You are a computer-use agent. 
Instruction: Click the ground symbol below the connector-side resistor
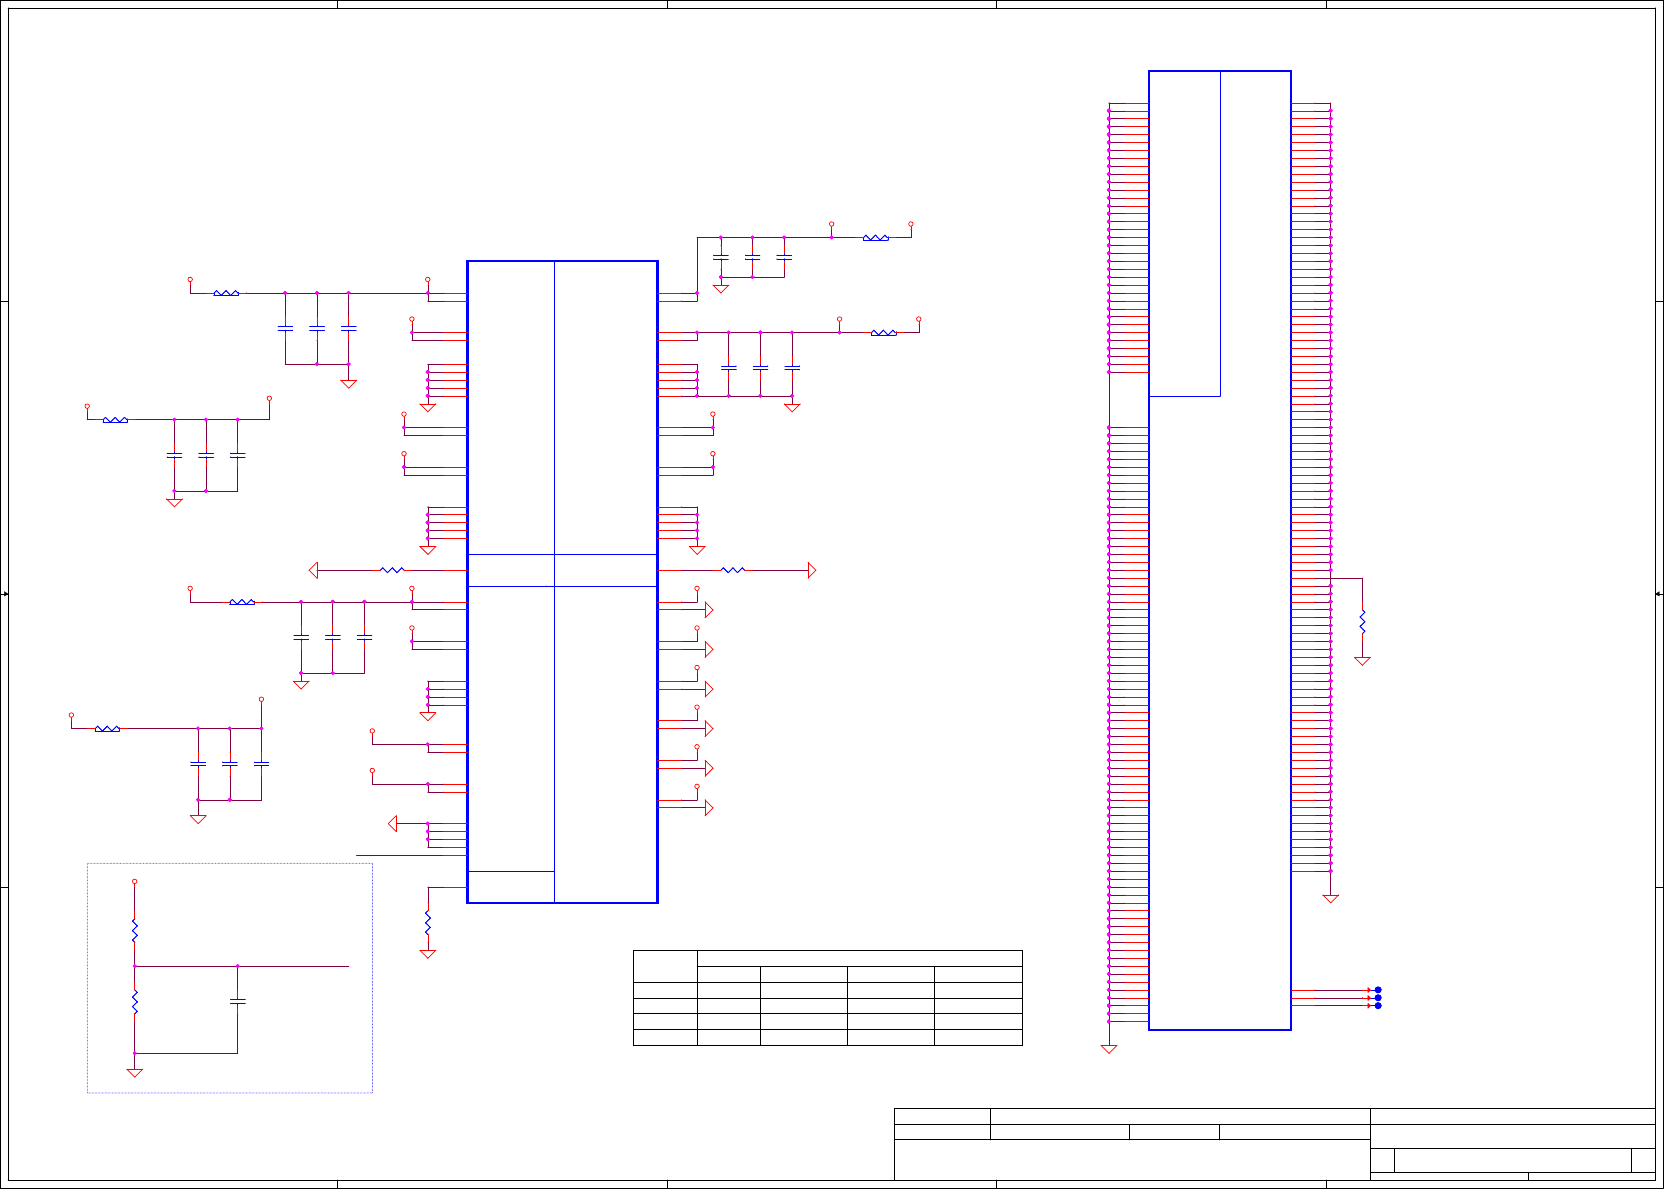(x=1362, y=661)
